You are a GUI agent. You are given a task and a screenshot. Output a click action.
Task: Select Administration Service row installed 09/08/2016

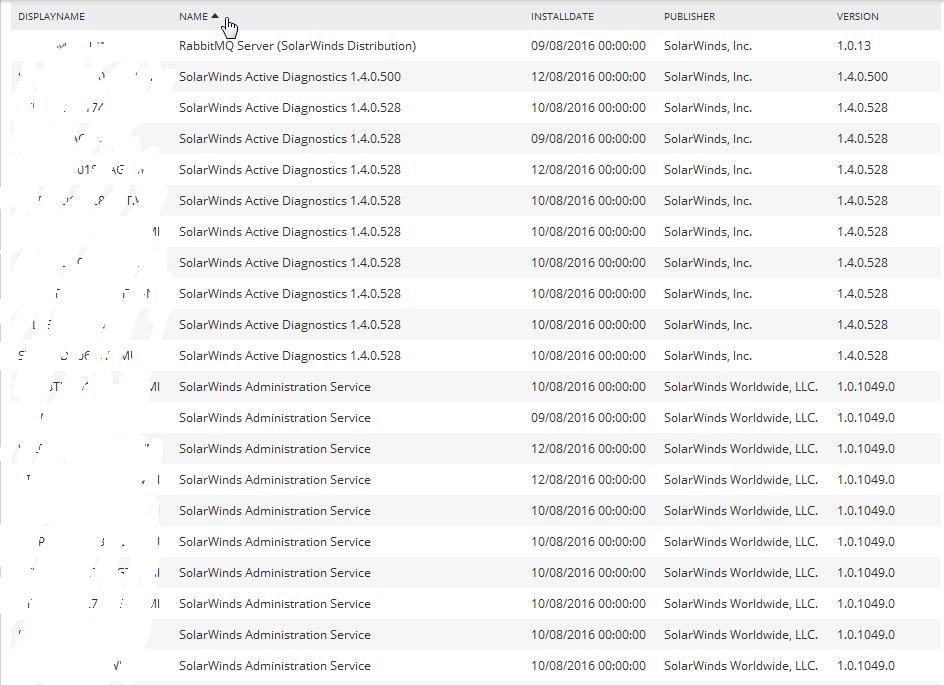coord(275,418)
